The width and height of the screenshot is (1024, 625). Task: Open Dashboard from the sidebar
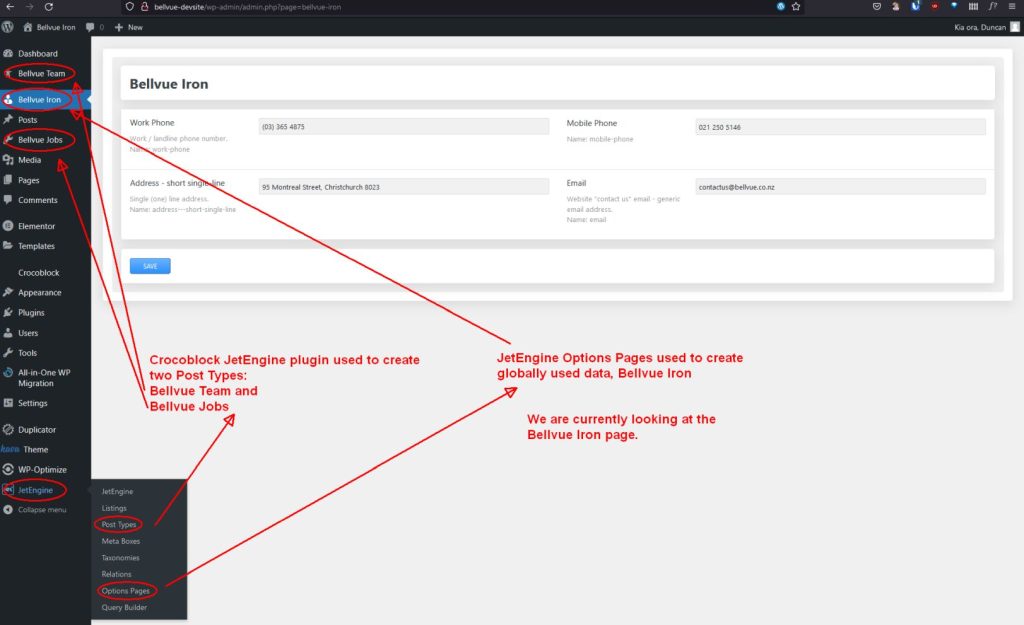pyautogui.click(x=37, y=53)
